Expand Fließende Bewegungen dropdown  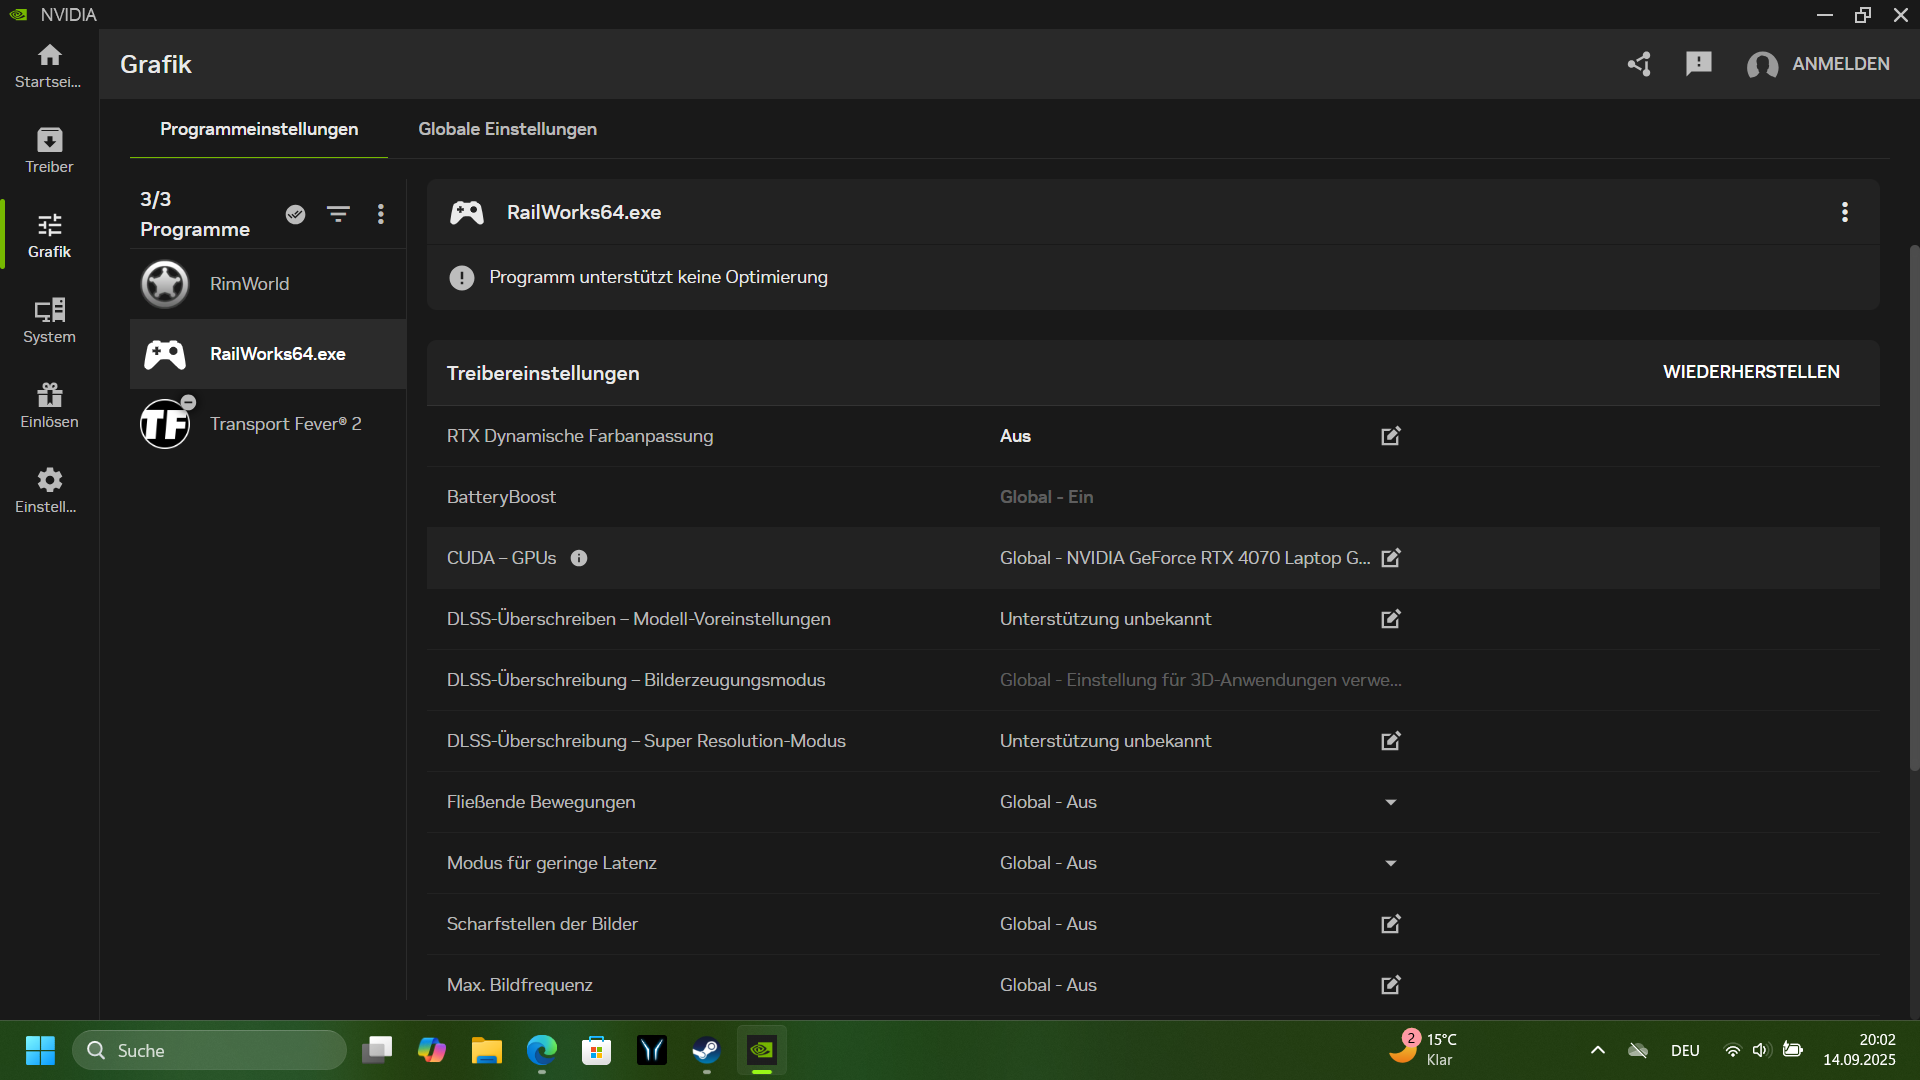[1390, 802]
